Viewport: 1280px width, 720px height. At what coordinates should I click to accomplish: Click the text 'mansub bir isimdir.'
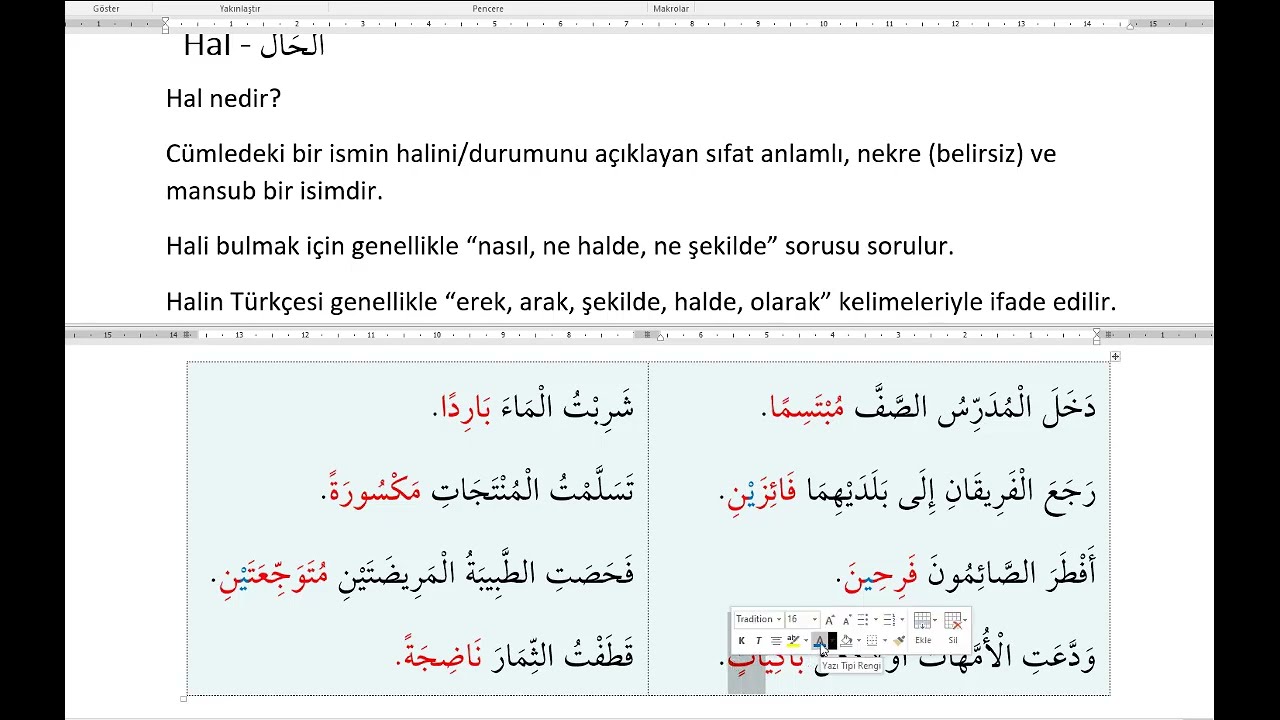click(274, 190)
